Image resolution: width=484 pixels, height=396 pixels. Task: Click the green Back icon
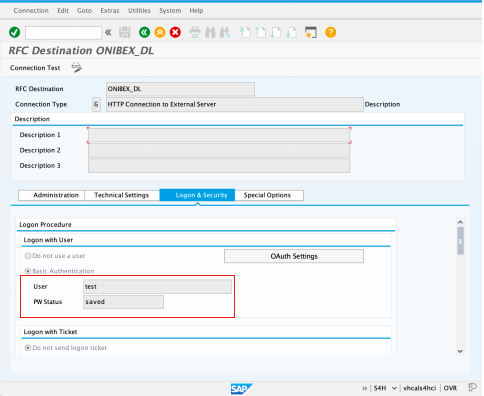tap(144, 32)
